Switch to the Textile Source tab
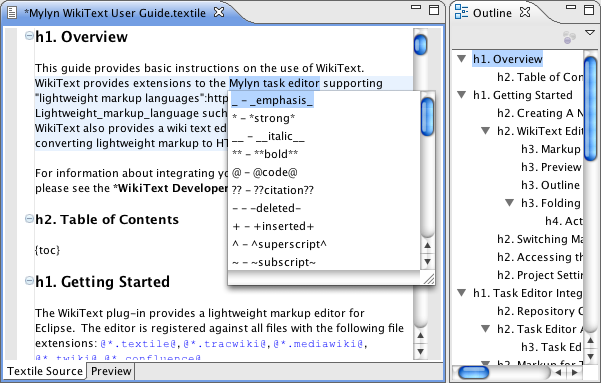This screenshot has width=601, height=383. click(45, 371)
